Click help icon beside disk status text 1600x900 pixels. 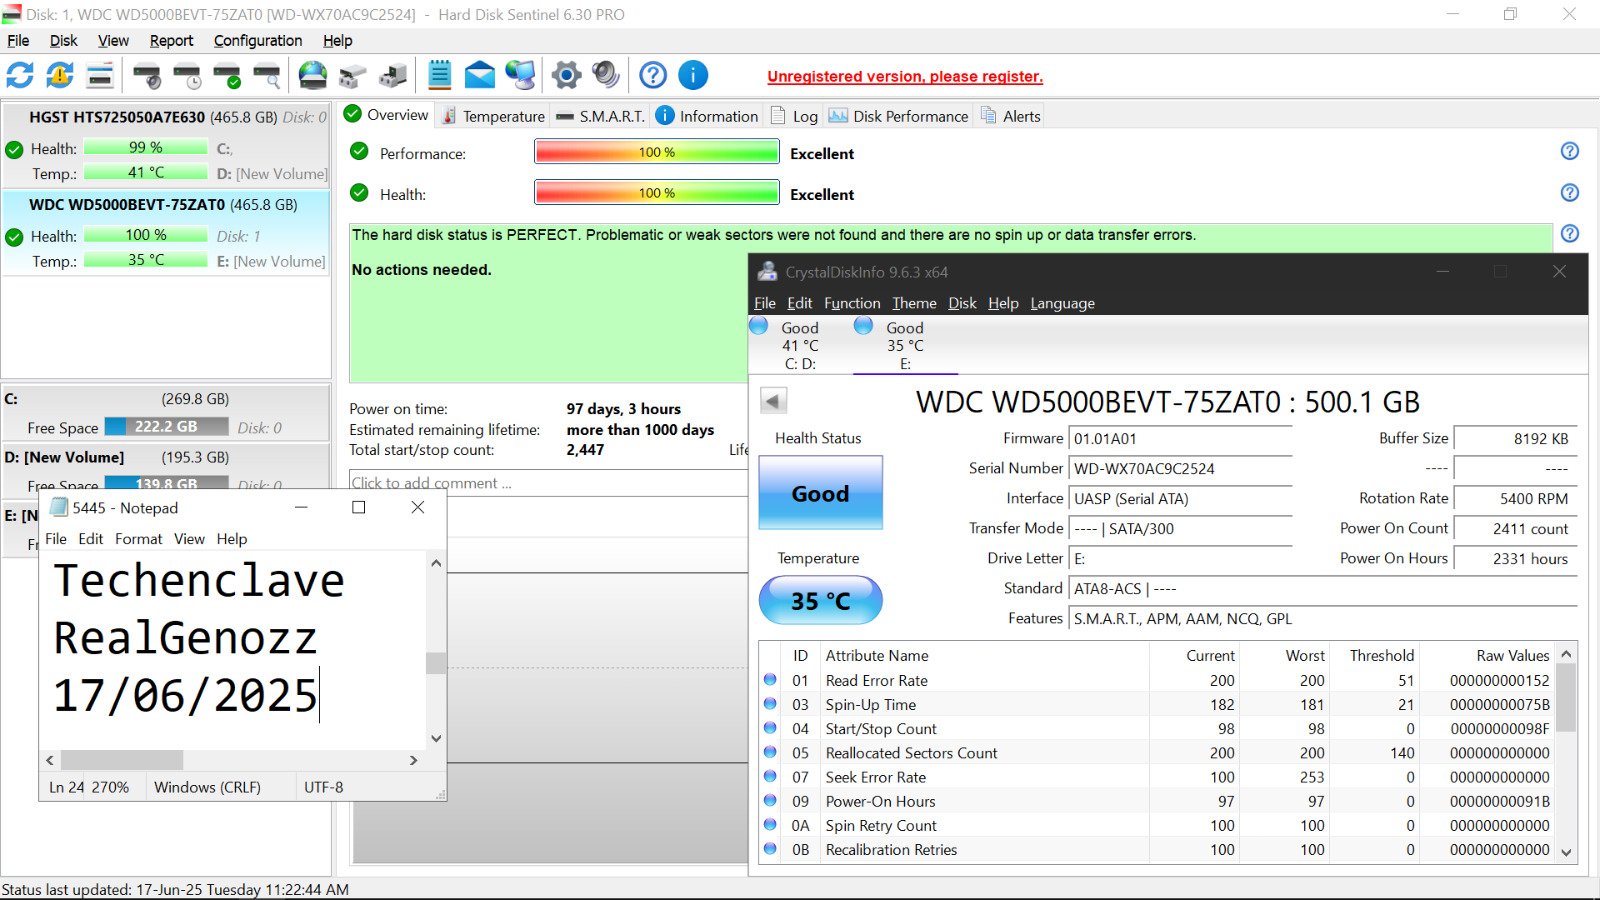click(1570, 233)
